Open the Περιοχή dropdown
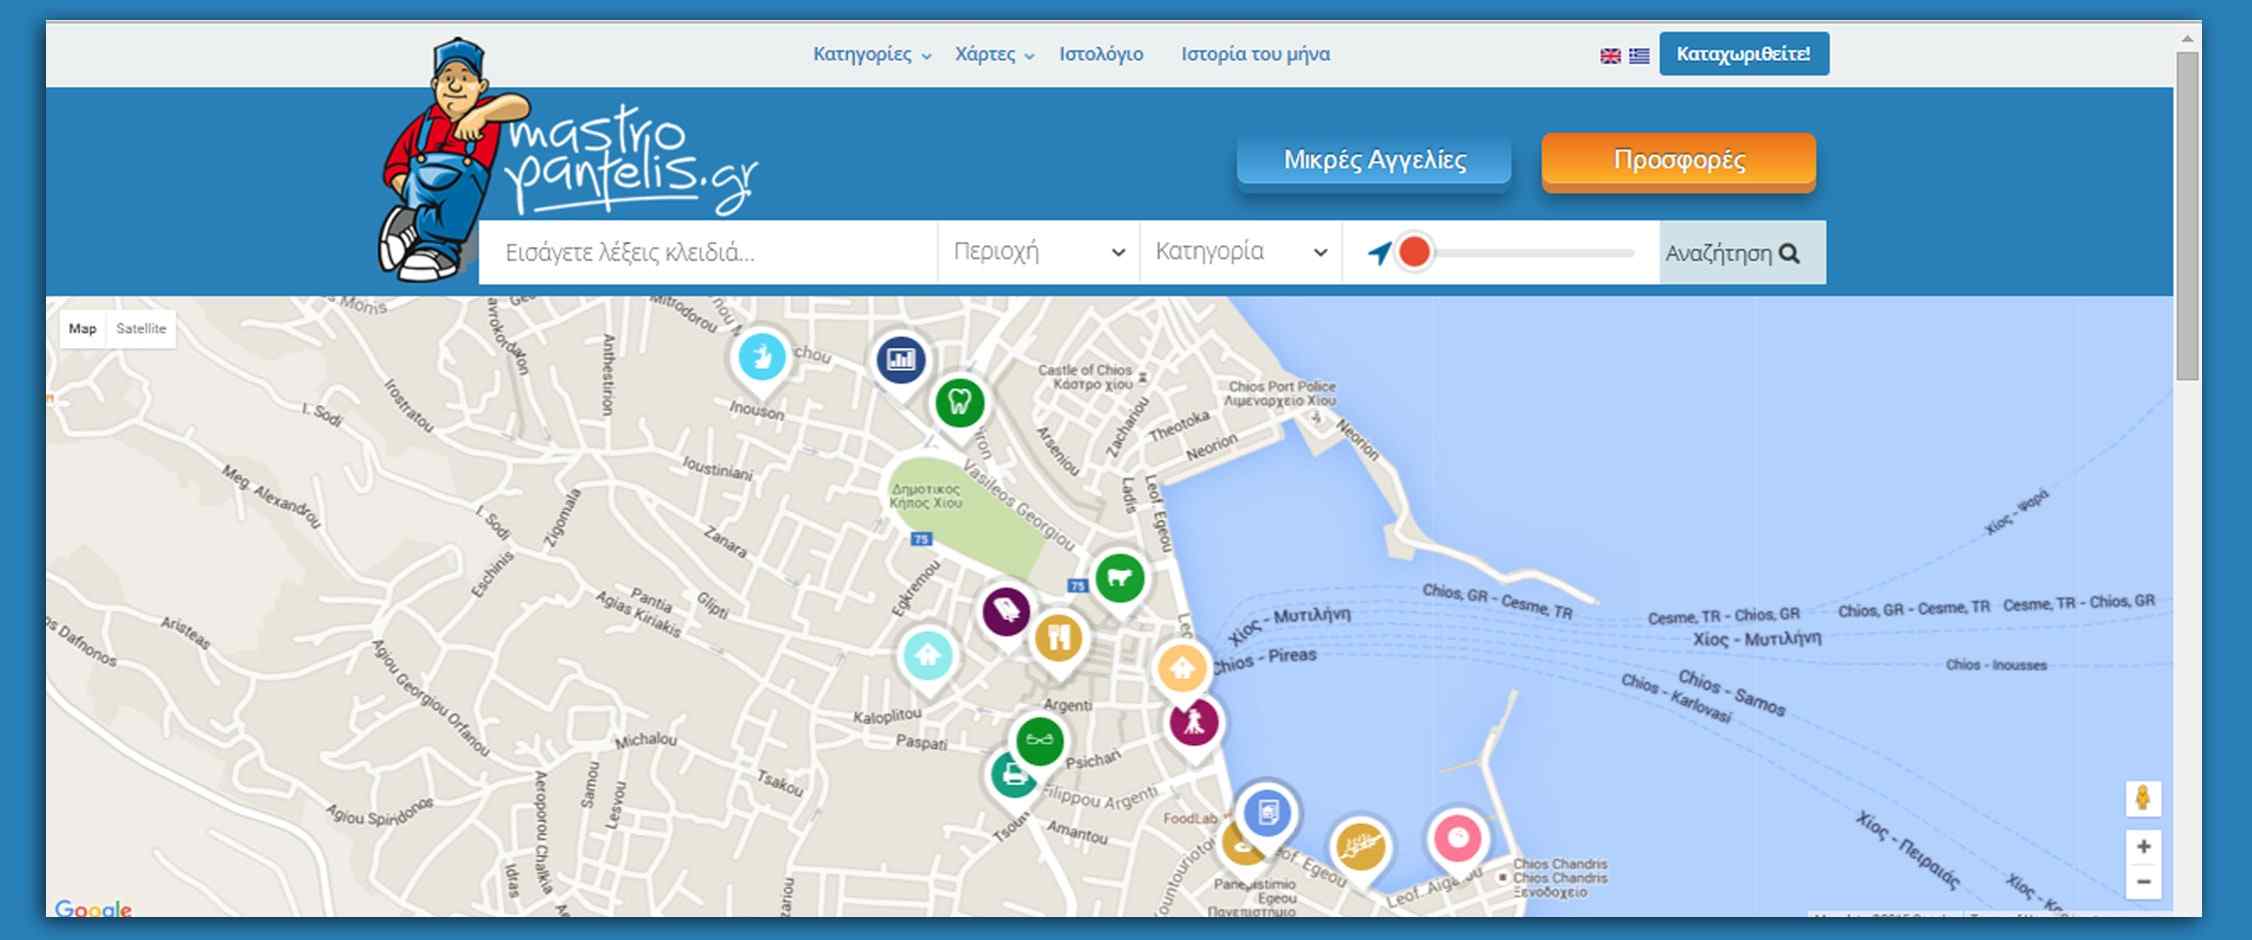 point(1038,252)
